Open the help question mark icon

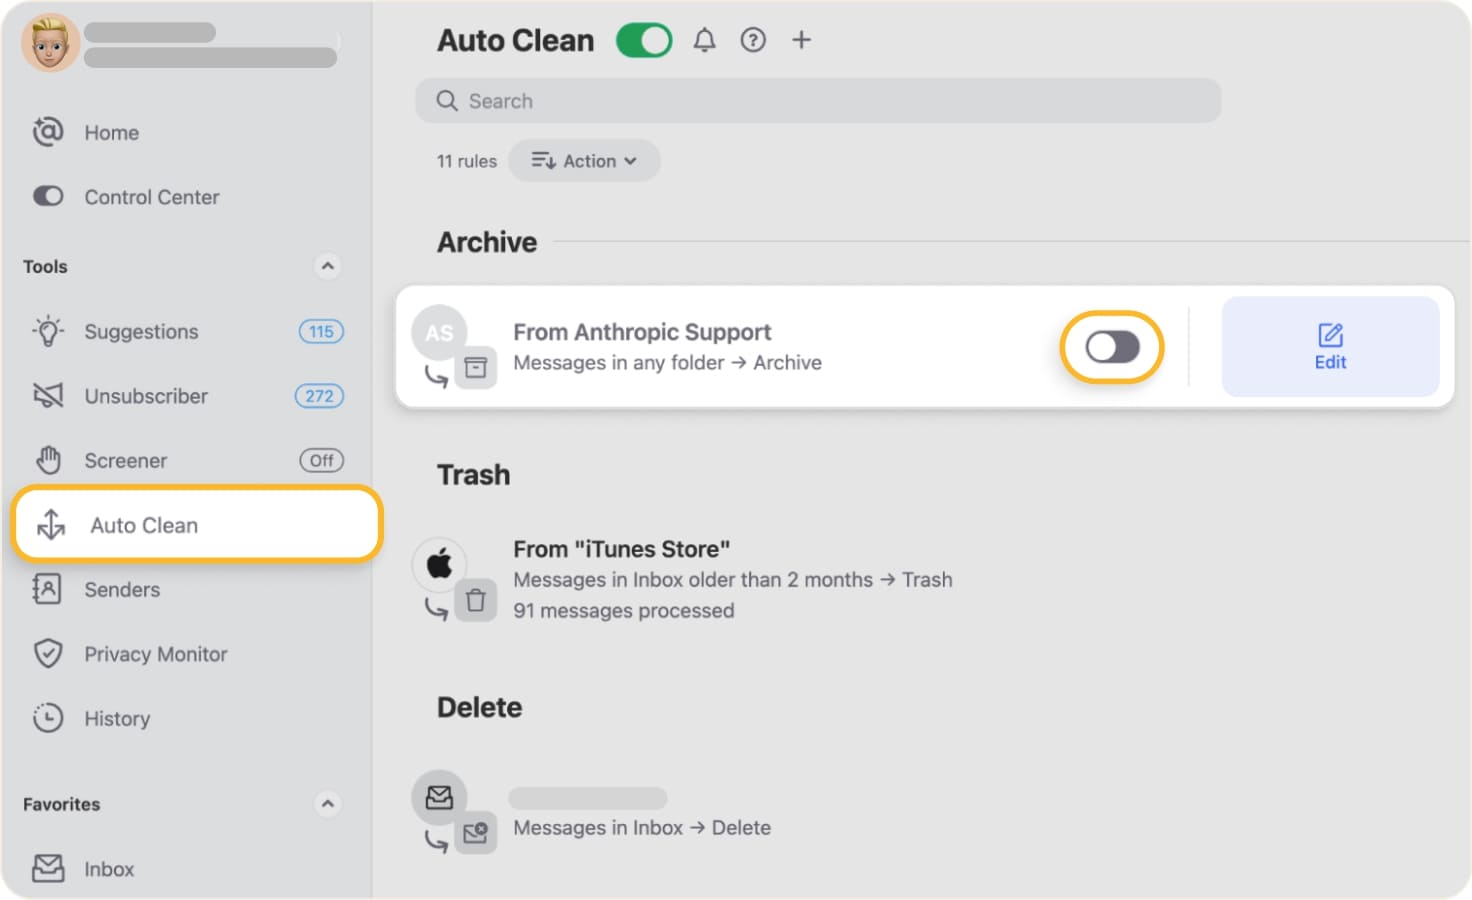[x=753, y=40]
